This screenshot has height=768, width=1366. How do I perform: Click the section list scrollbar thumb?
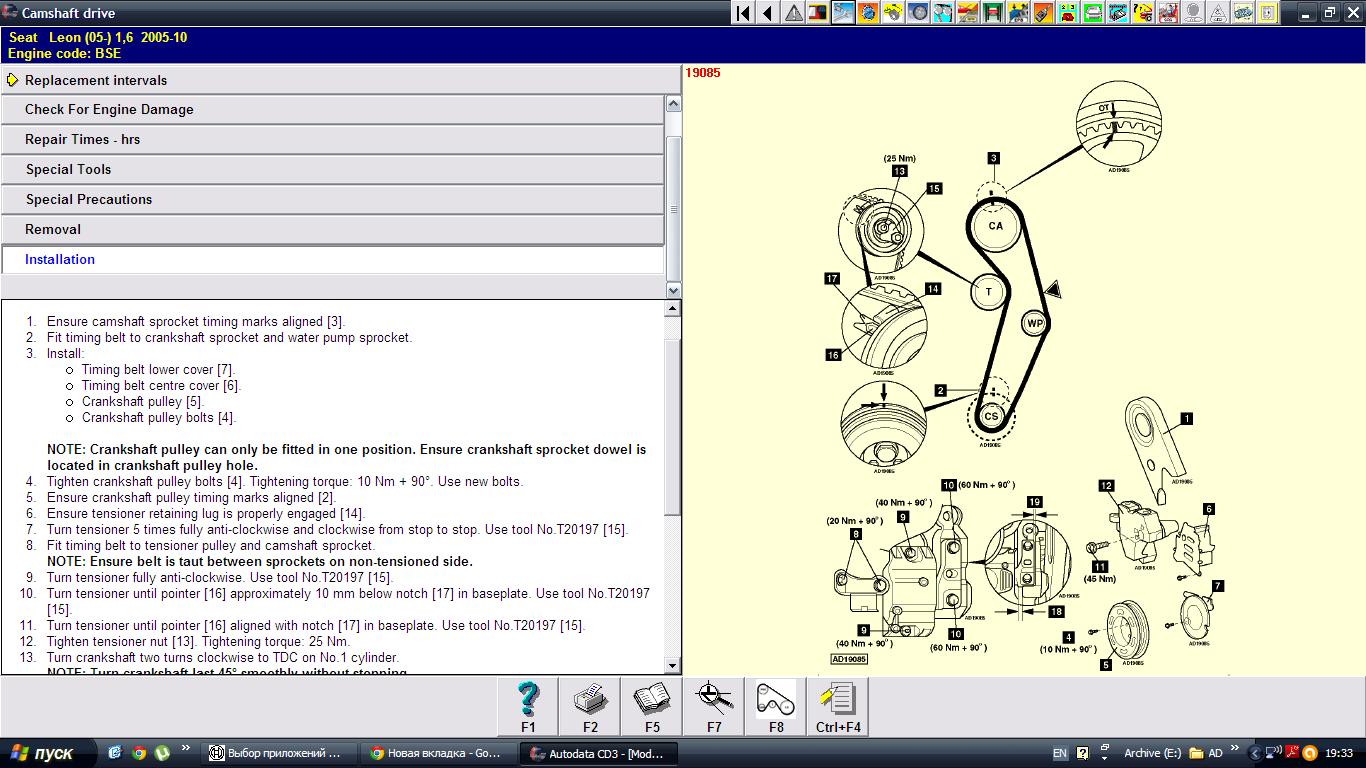coord(673,210)
